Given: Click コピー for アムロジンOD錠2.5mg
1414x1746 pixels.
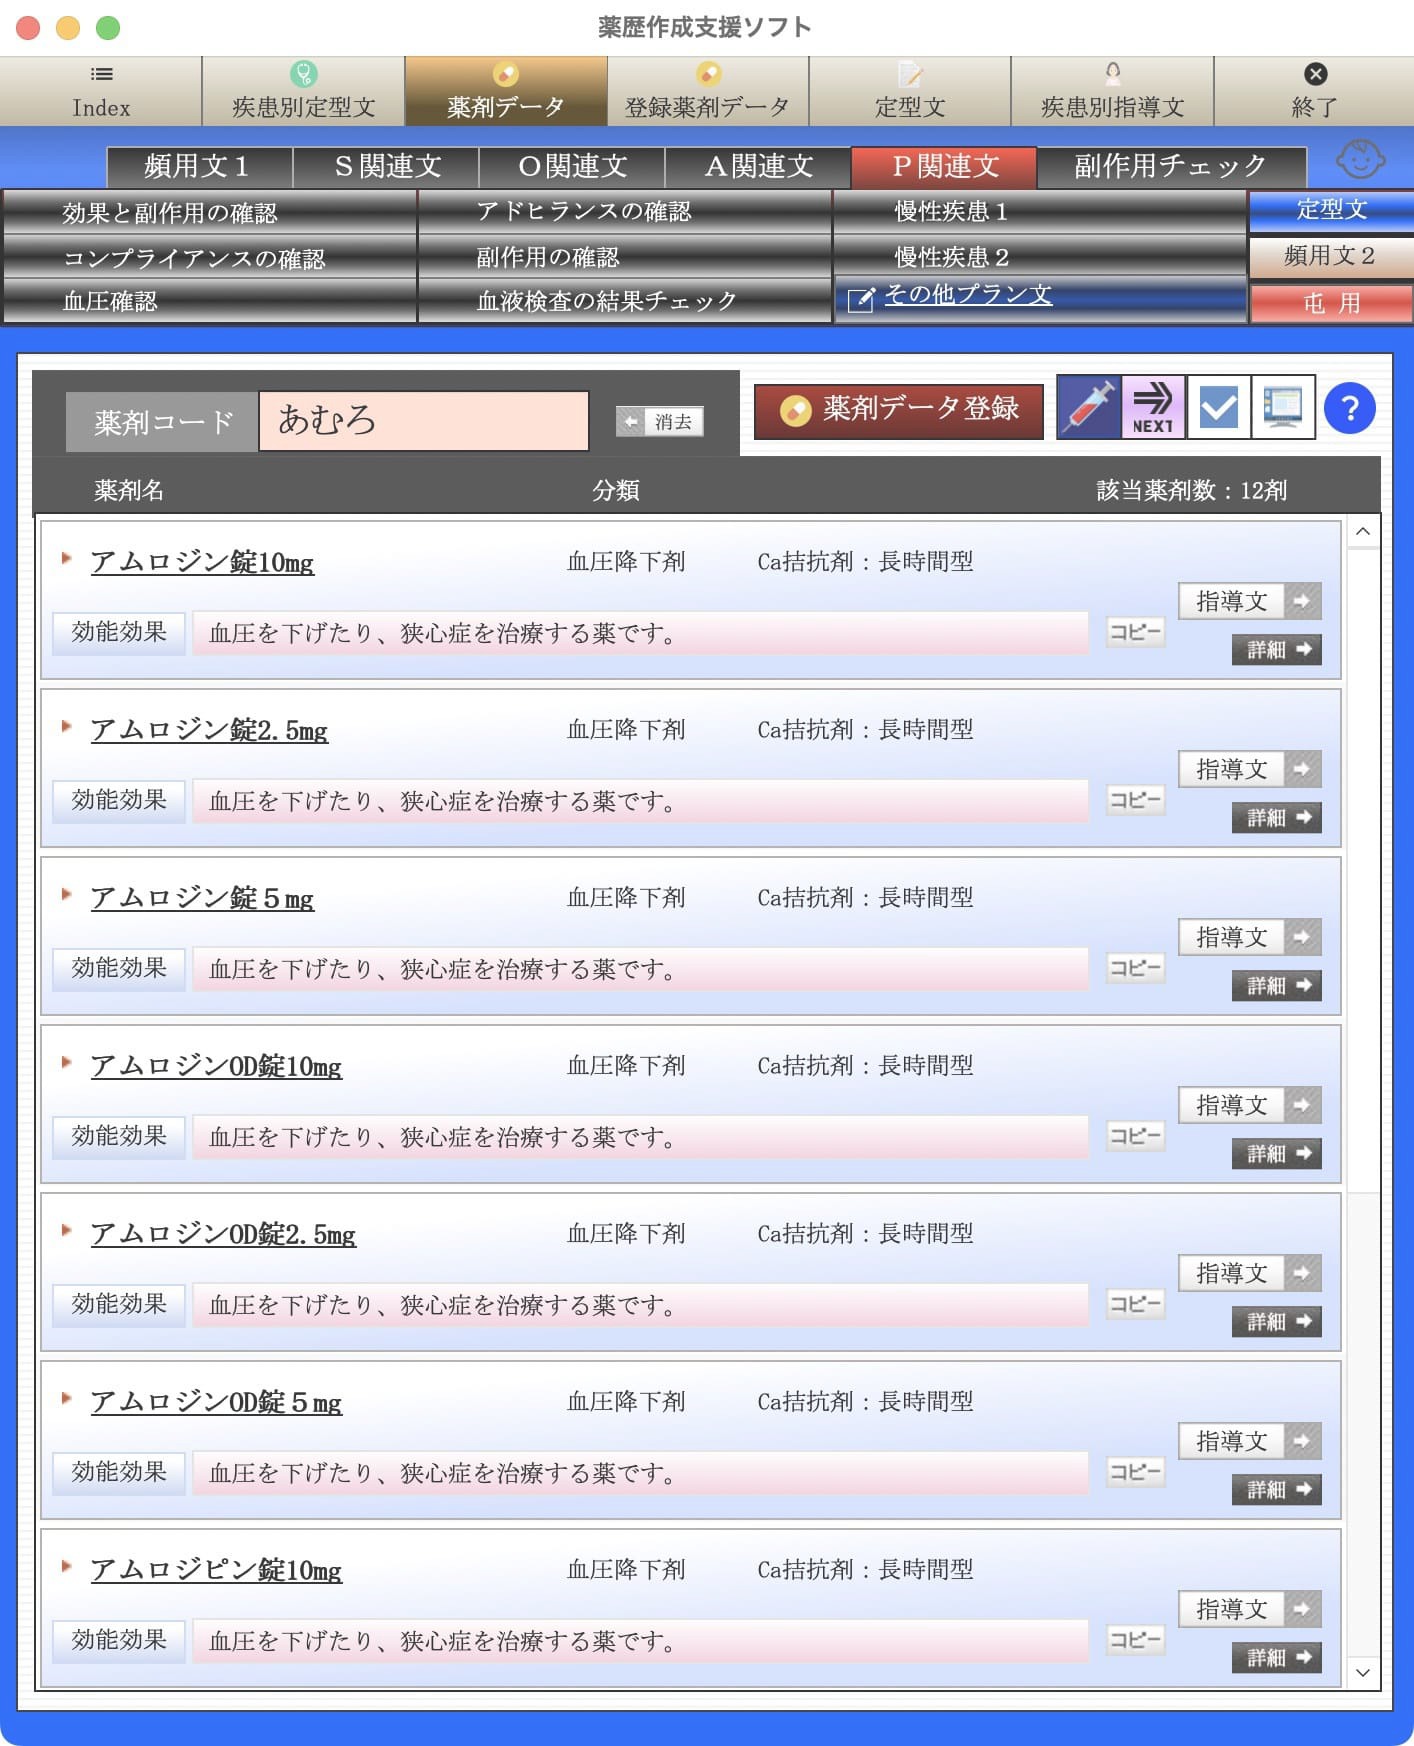Looking at the screenshot, I should (x=1135, y=1304).
